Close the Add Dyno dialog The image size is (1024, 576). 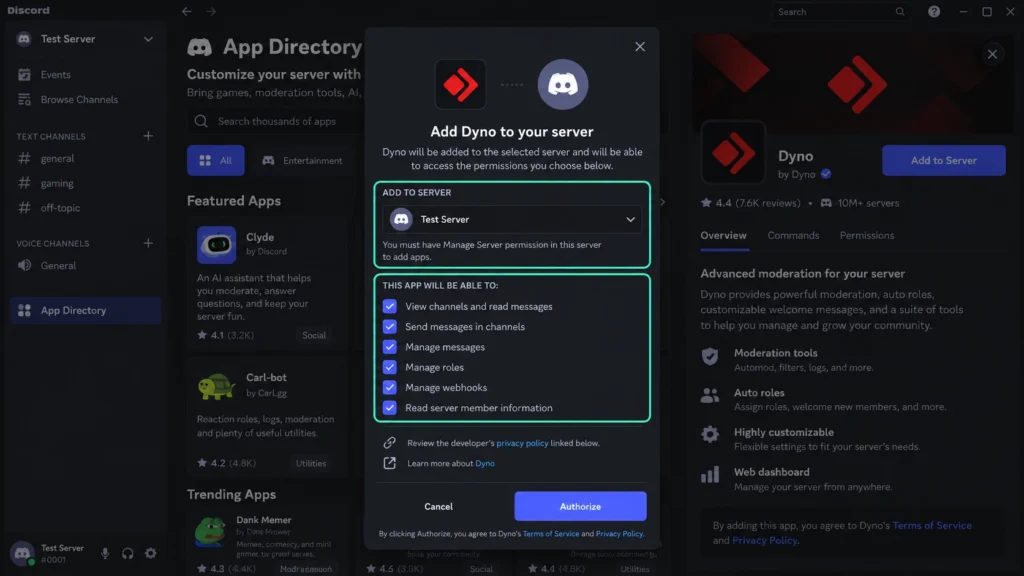tap(640, 46)
